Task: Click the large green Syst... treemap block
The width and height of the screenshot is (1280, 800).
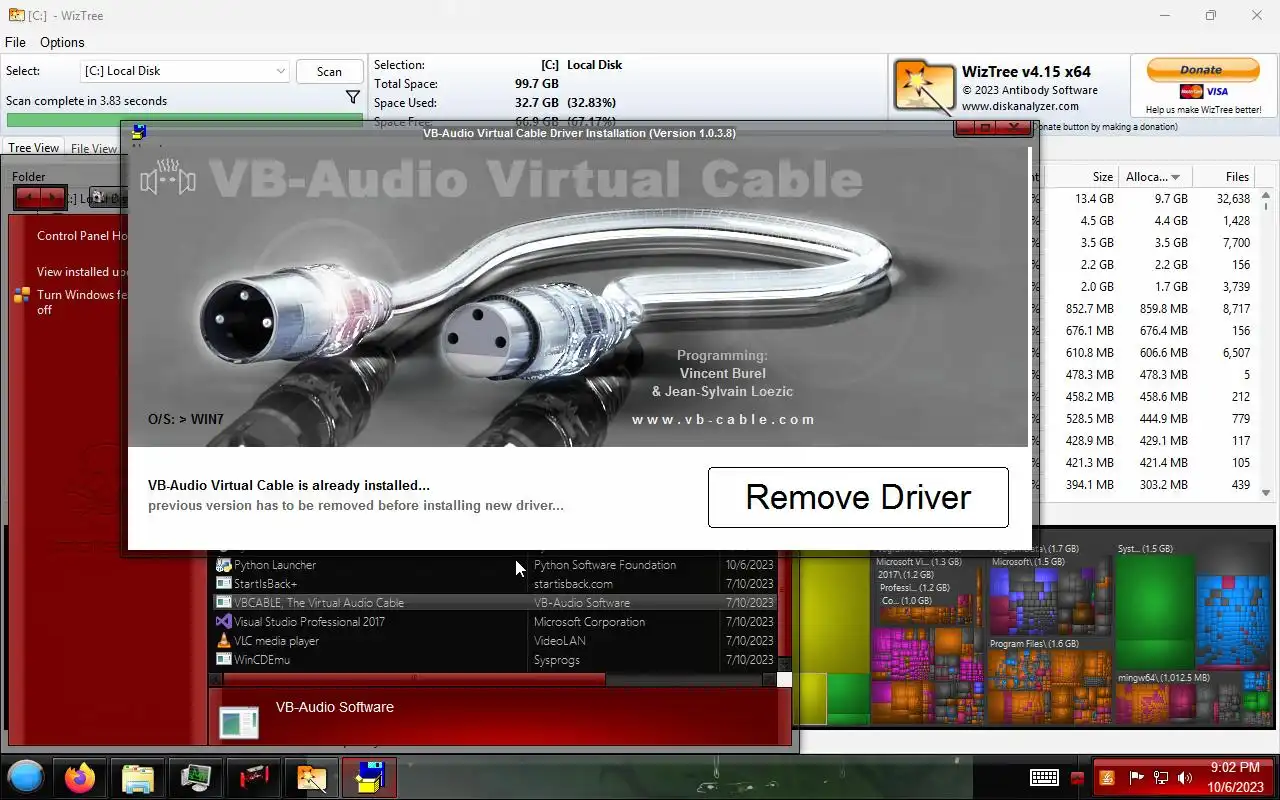Action: (x=1155, y=610)
